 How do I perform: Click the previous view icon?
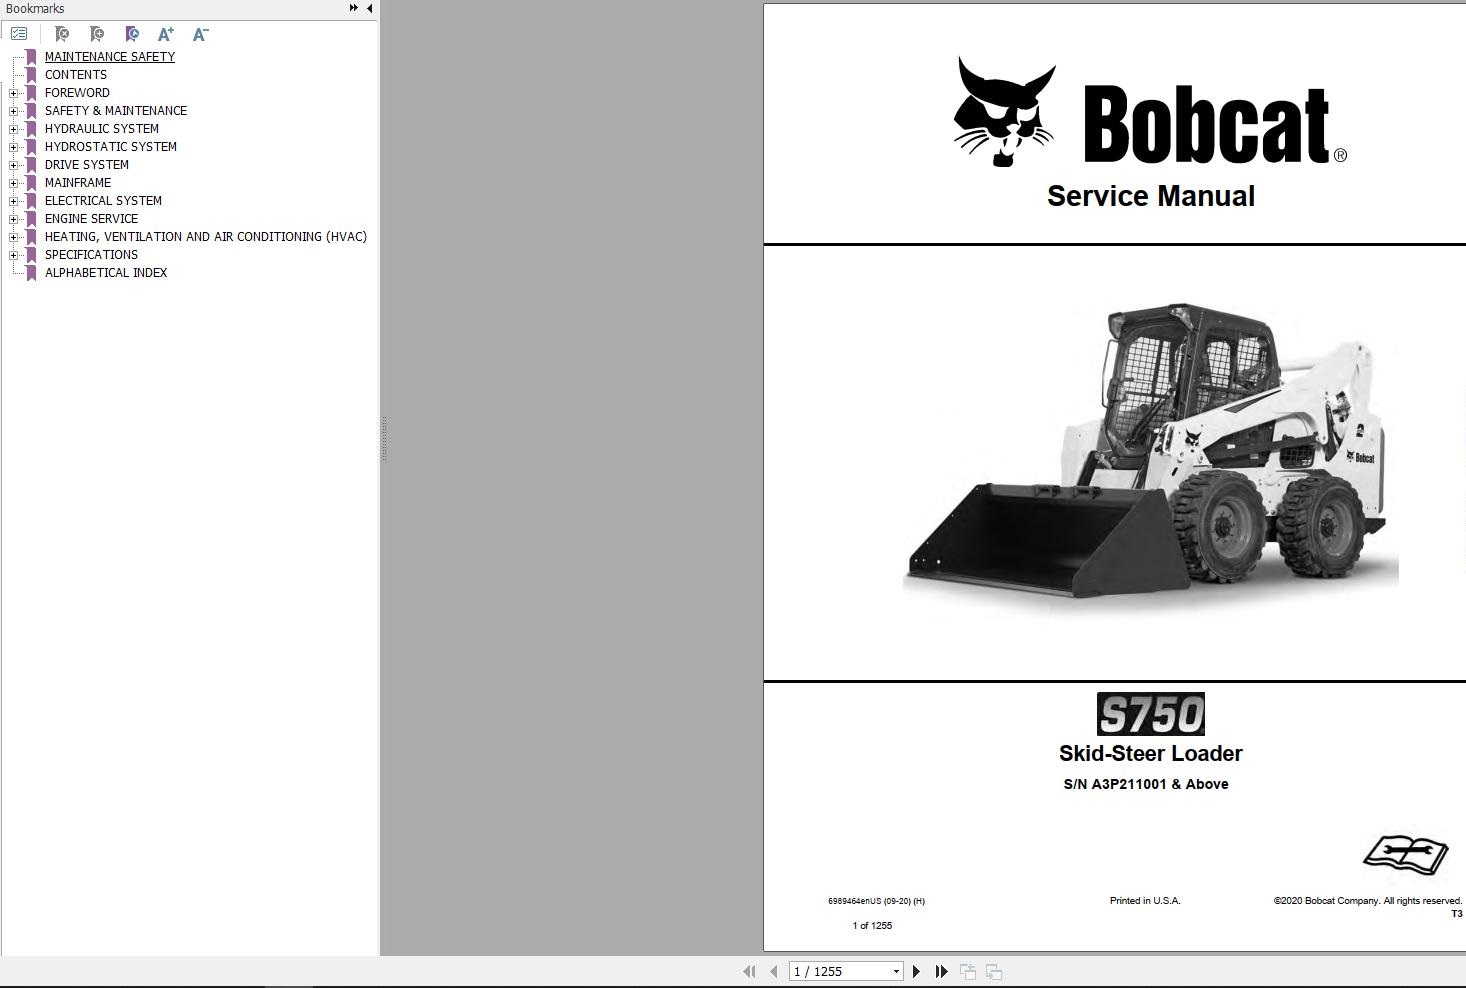click(968, 971)
